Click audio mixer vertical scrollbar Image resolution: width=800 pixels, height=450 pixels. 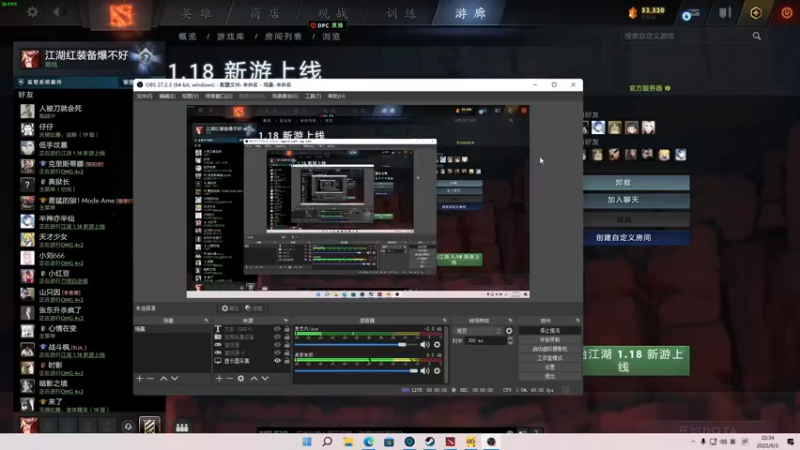[x=446, y=354]
